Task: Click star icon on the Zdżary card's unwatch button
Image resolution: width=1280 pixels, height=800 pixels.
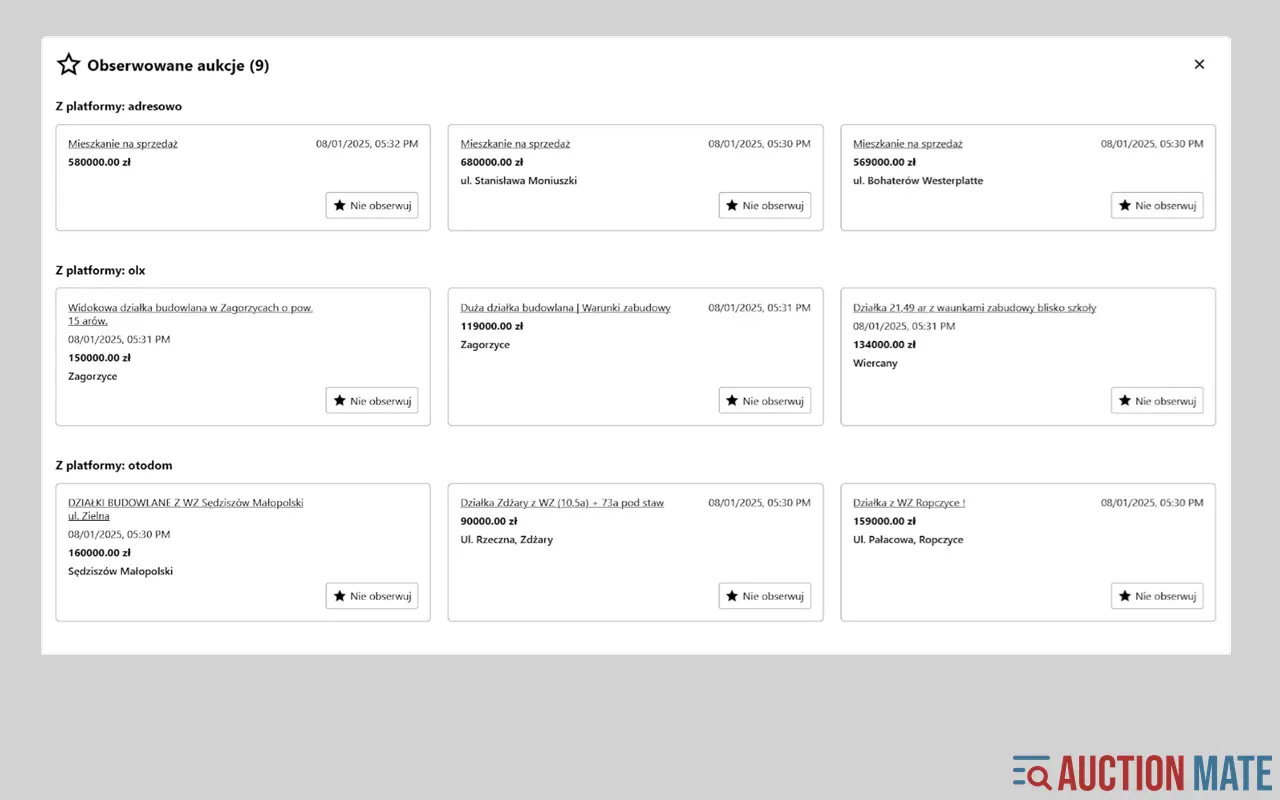Action: click(732, 595)
